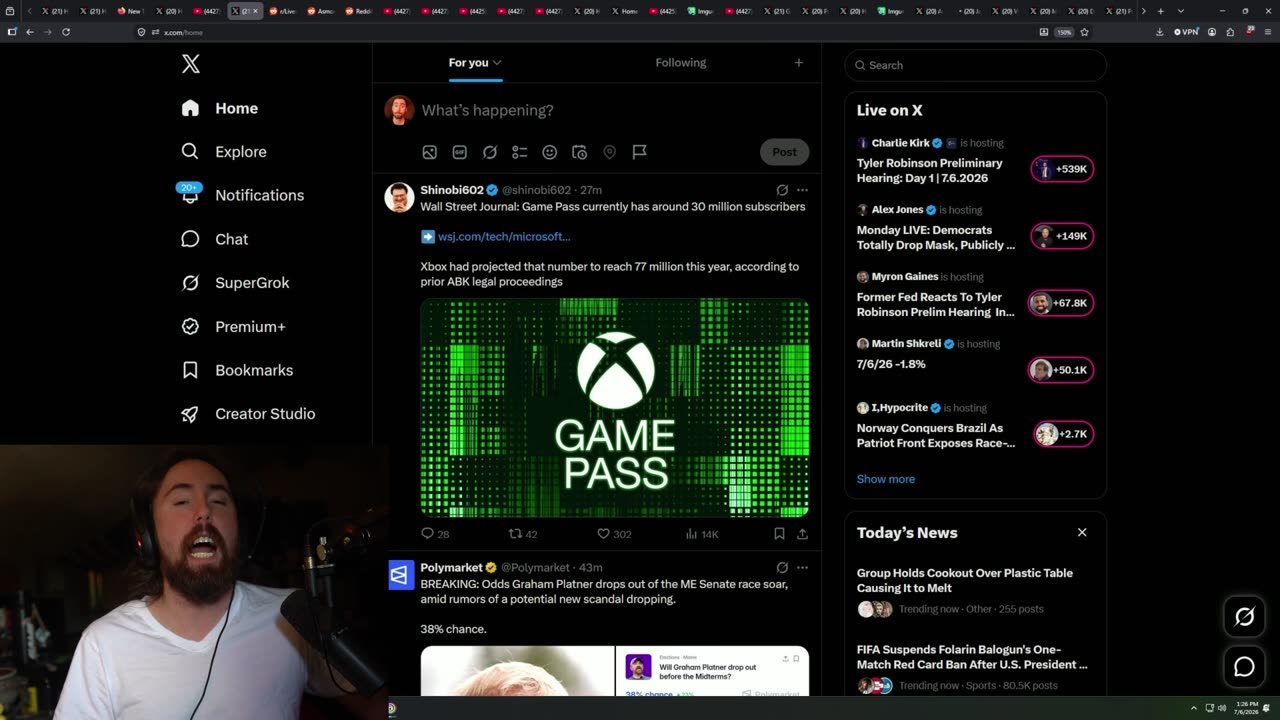
Task: Open FIFA Suspends Folarin Balogun story
Action: (972, 657)
